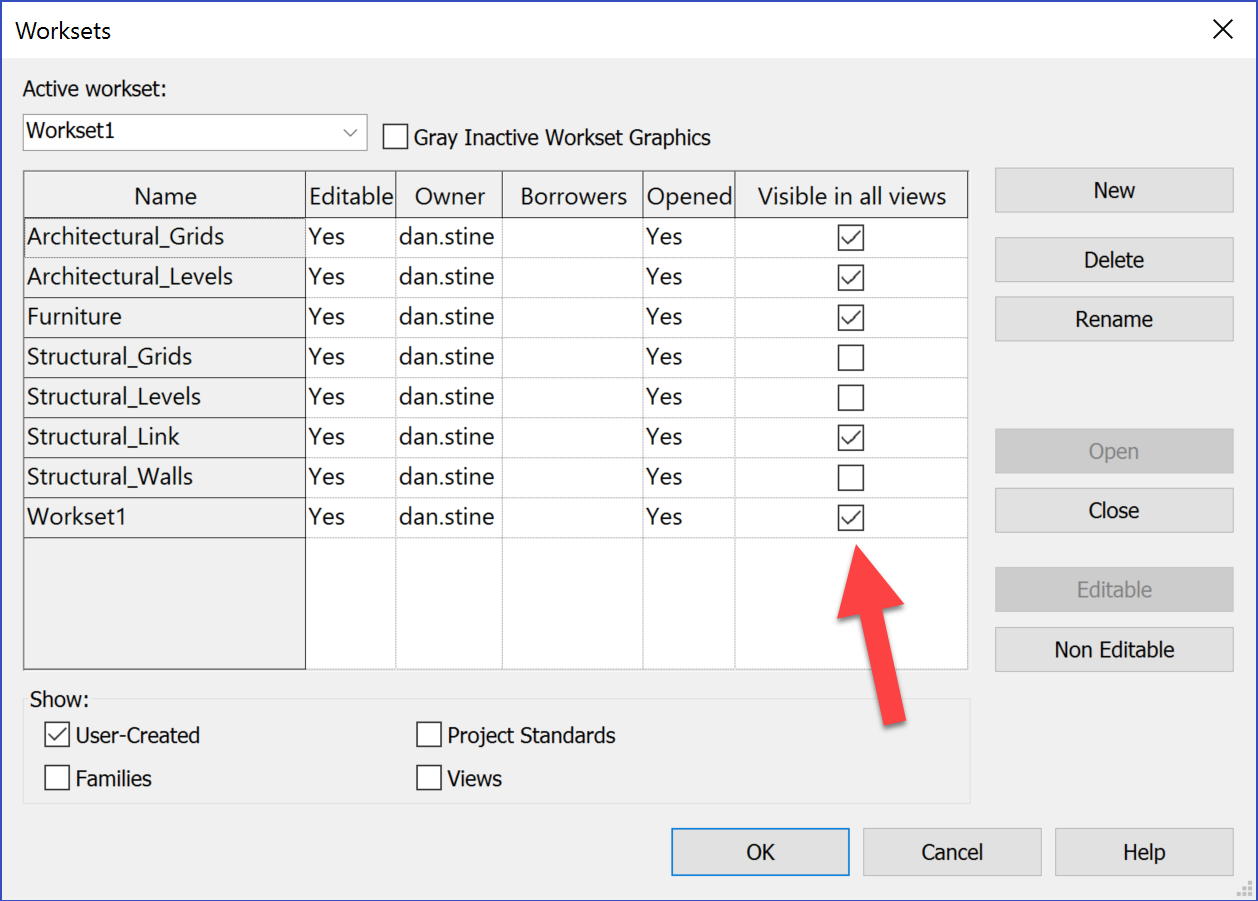Check the Families show filter
This screenshot has height=901, width=1258.
tap(56, 777)
